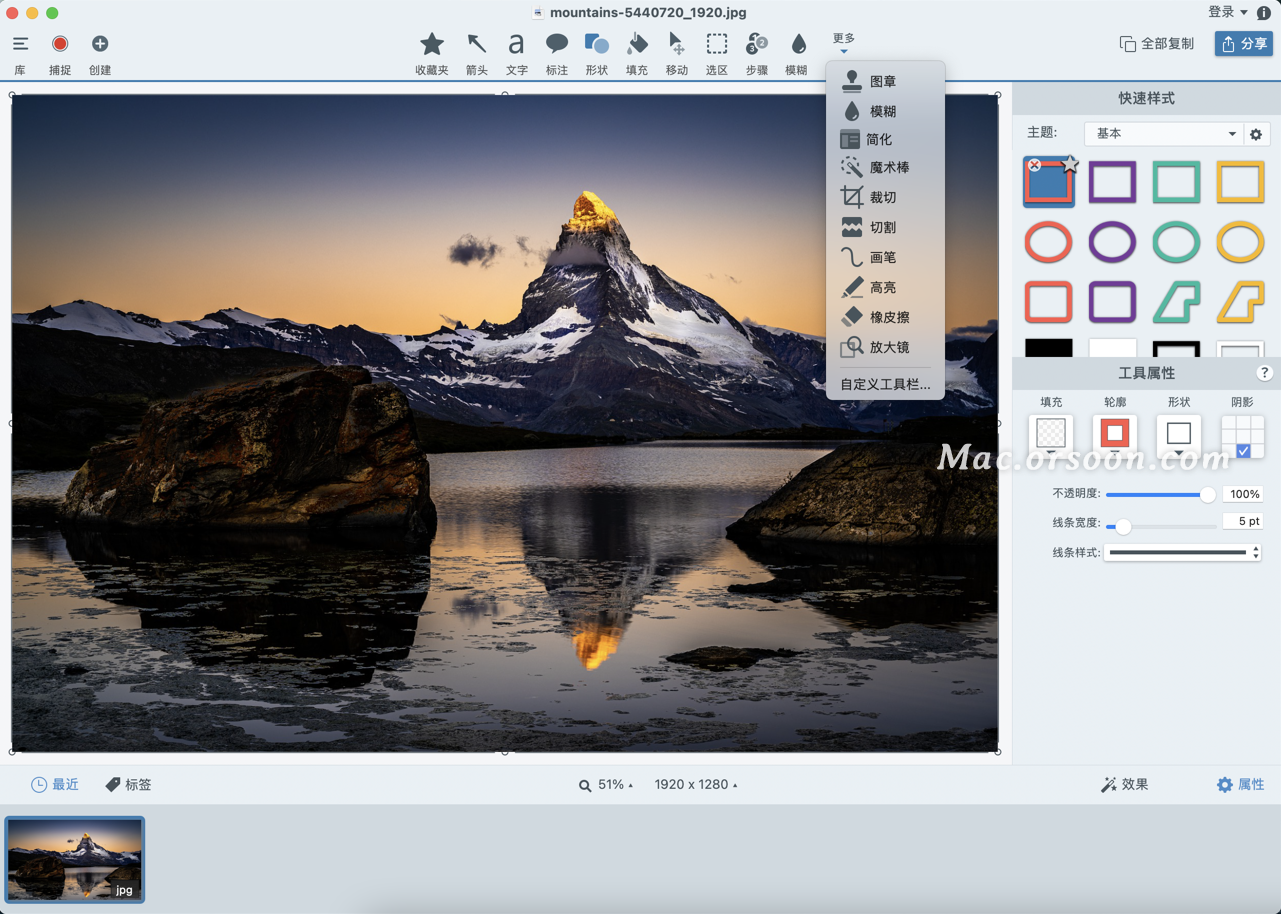The height and width of the screenshot is (914, 1281).
Task: Pick the yellow rectangle quick style
Action: [x=1240, y=183]
